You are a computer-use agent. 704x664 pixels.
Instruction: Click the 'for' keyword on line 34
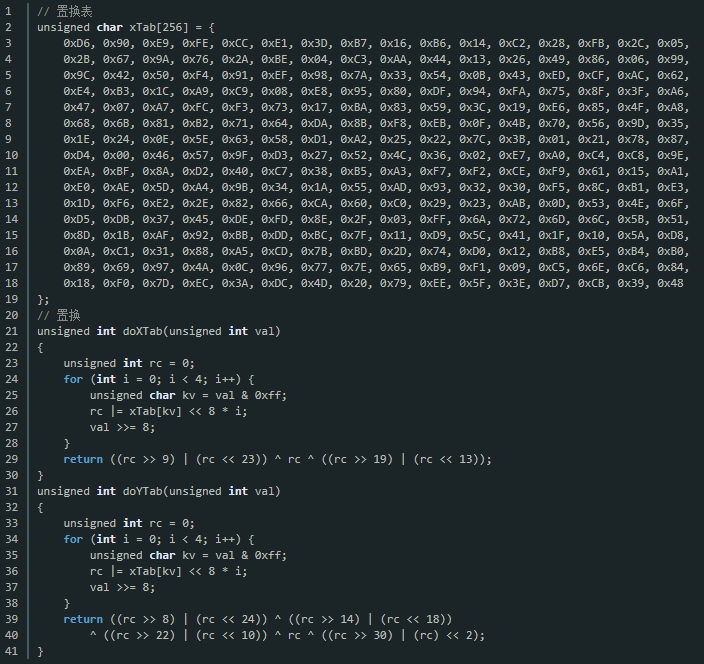click(73, 539)
